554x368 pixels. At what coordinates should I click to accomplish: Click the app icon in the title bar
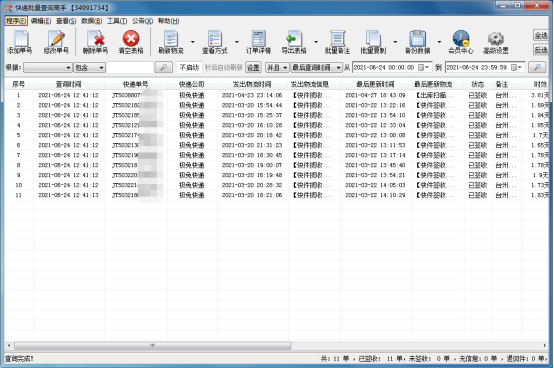[8, 7]
